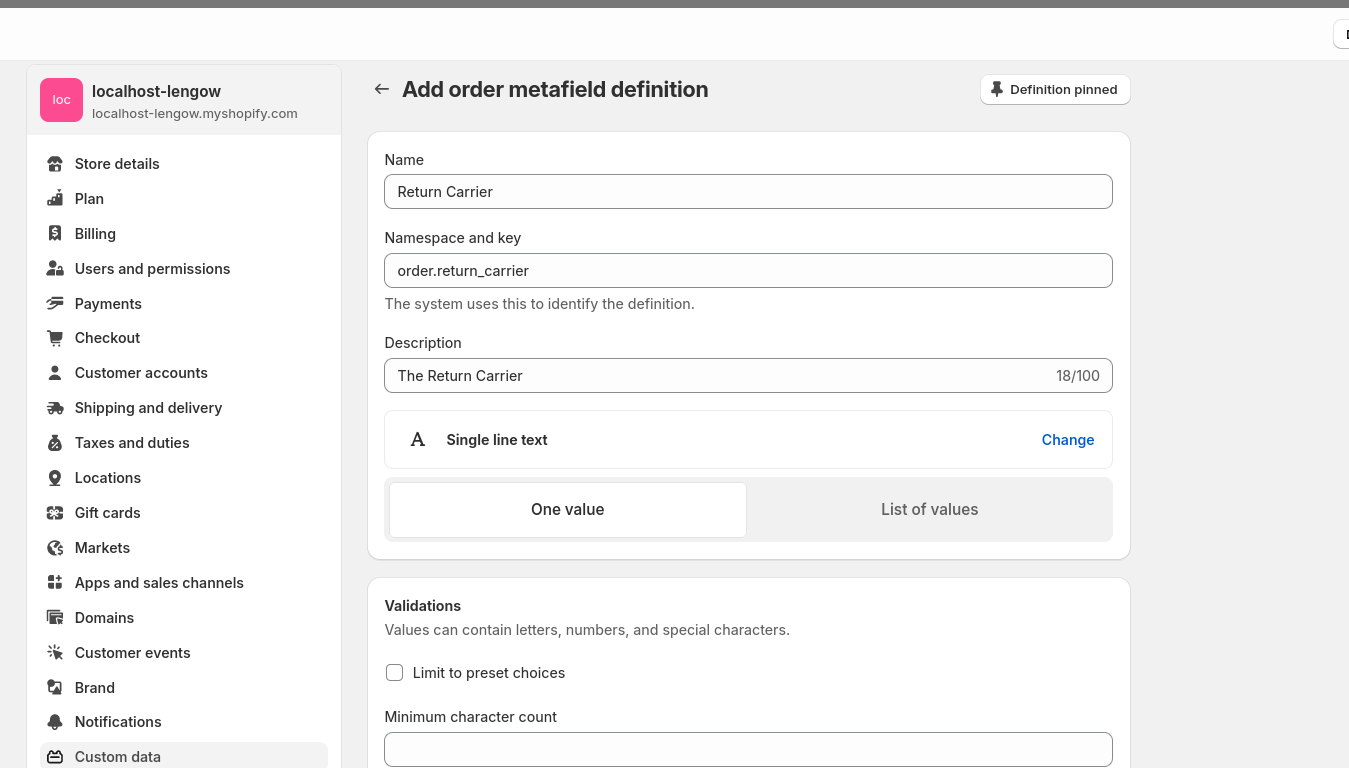Click the Notifications bell icon
1349x768 pixels.
tap(55, 722)
